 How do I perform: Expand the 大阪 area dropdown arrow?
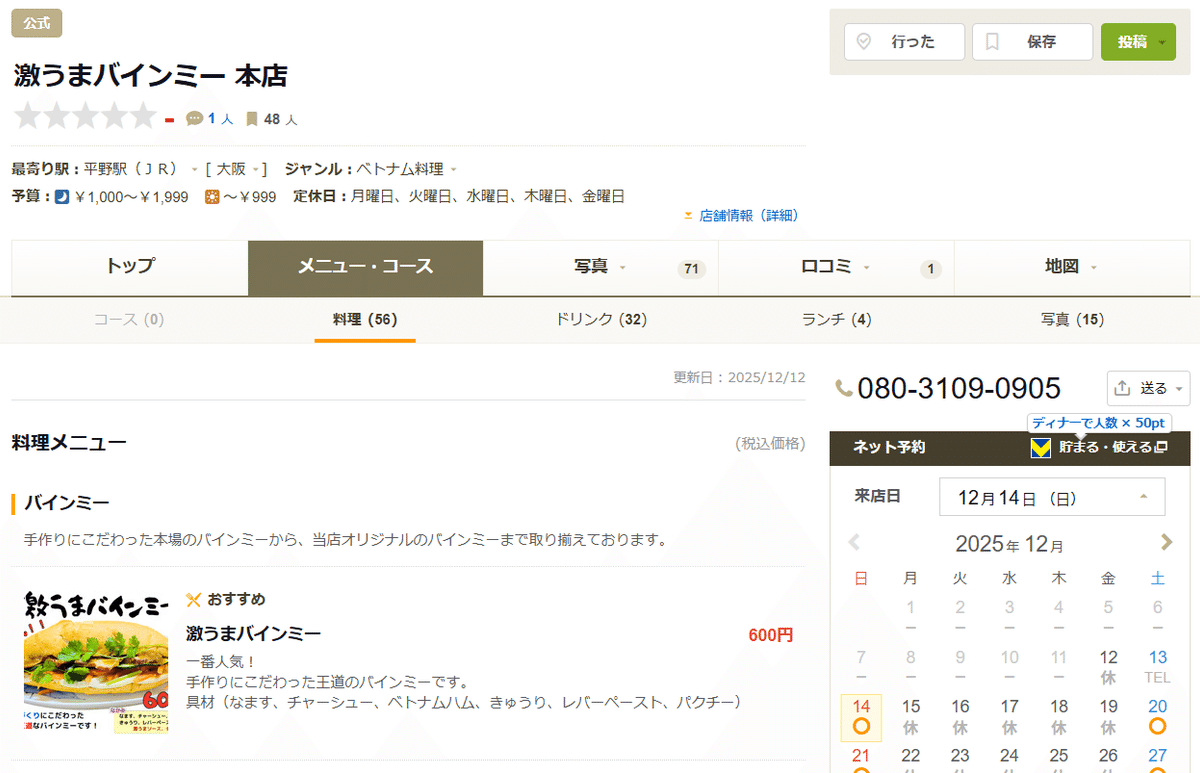pos(256,170)
